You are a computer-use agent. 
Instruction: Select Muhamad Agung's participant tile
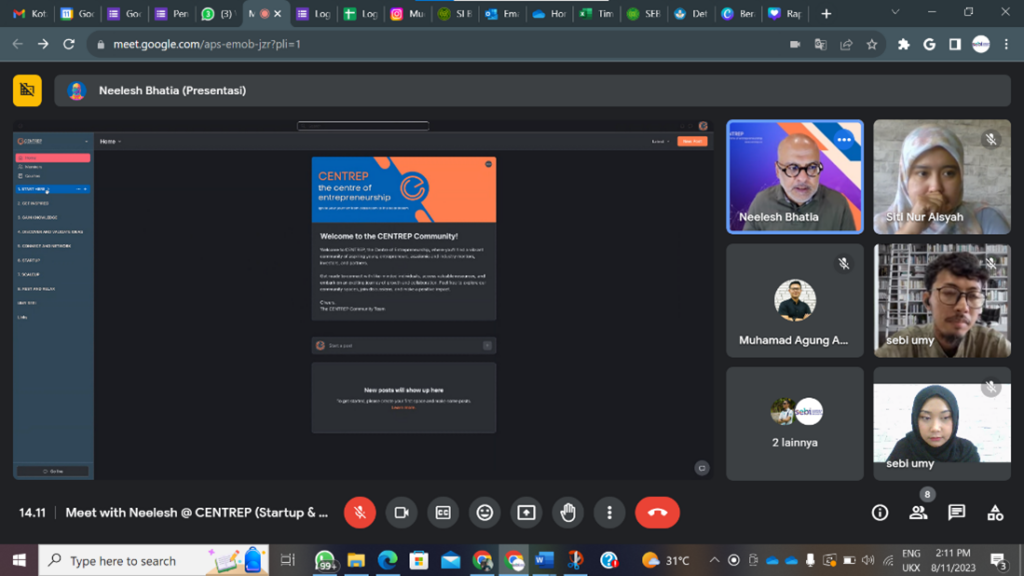795,300
